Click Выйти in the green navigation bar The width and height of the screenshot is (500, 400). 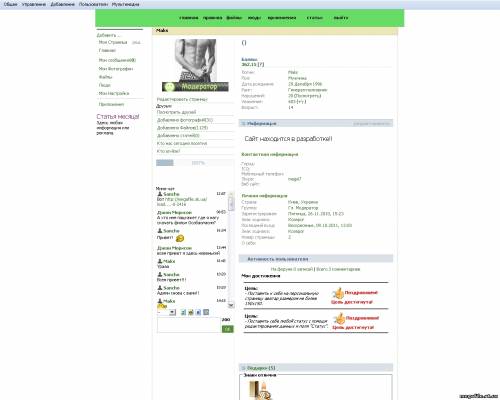pyautogui.click(x=341, y=18)
